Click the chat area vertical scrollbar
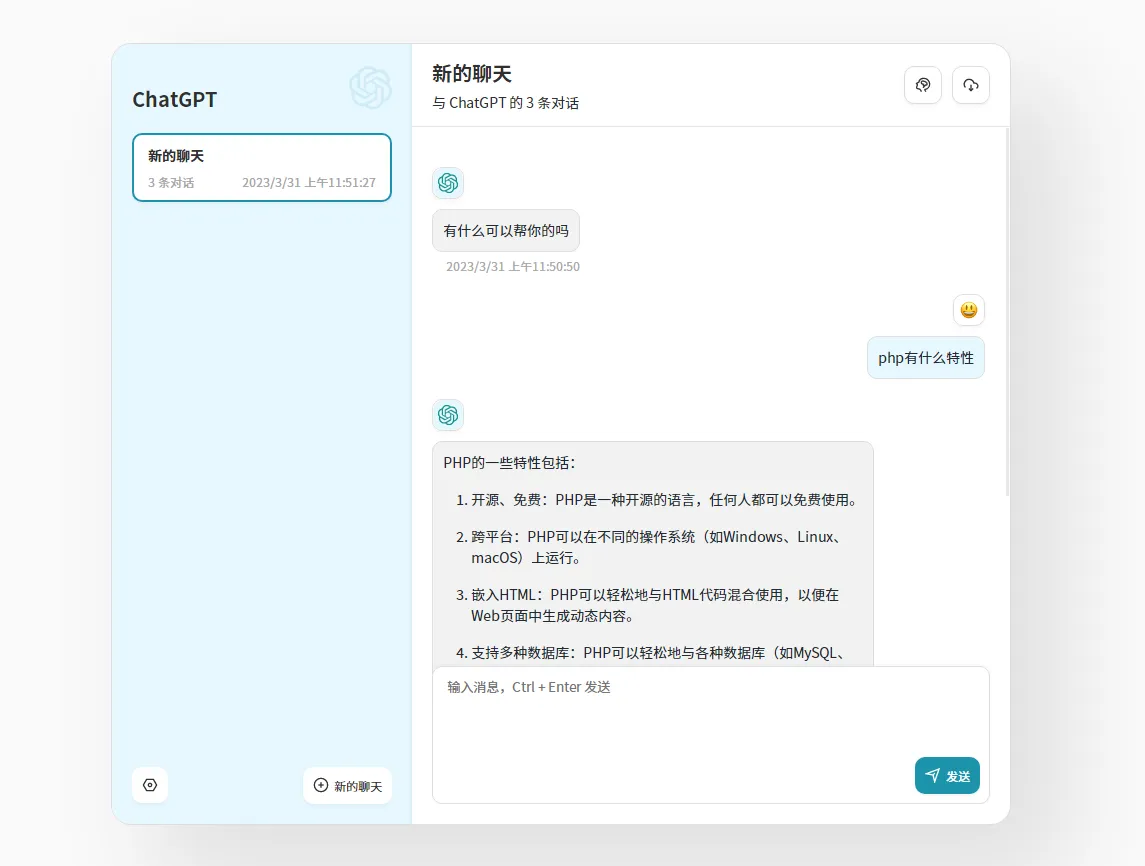 (x=1008, y=313)
